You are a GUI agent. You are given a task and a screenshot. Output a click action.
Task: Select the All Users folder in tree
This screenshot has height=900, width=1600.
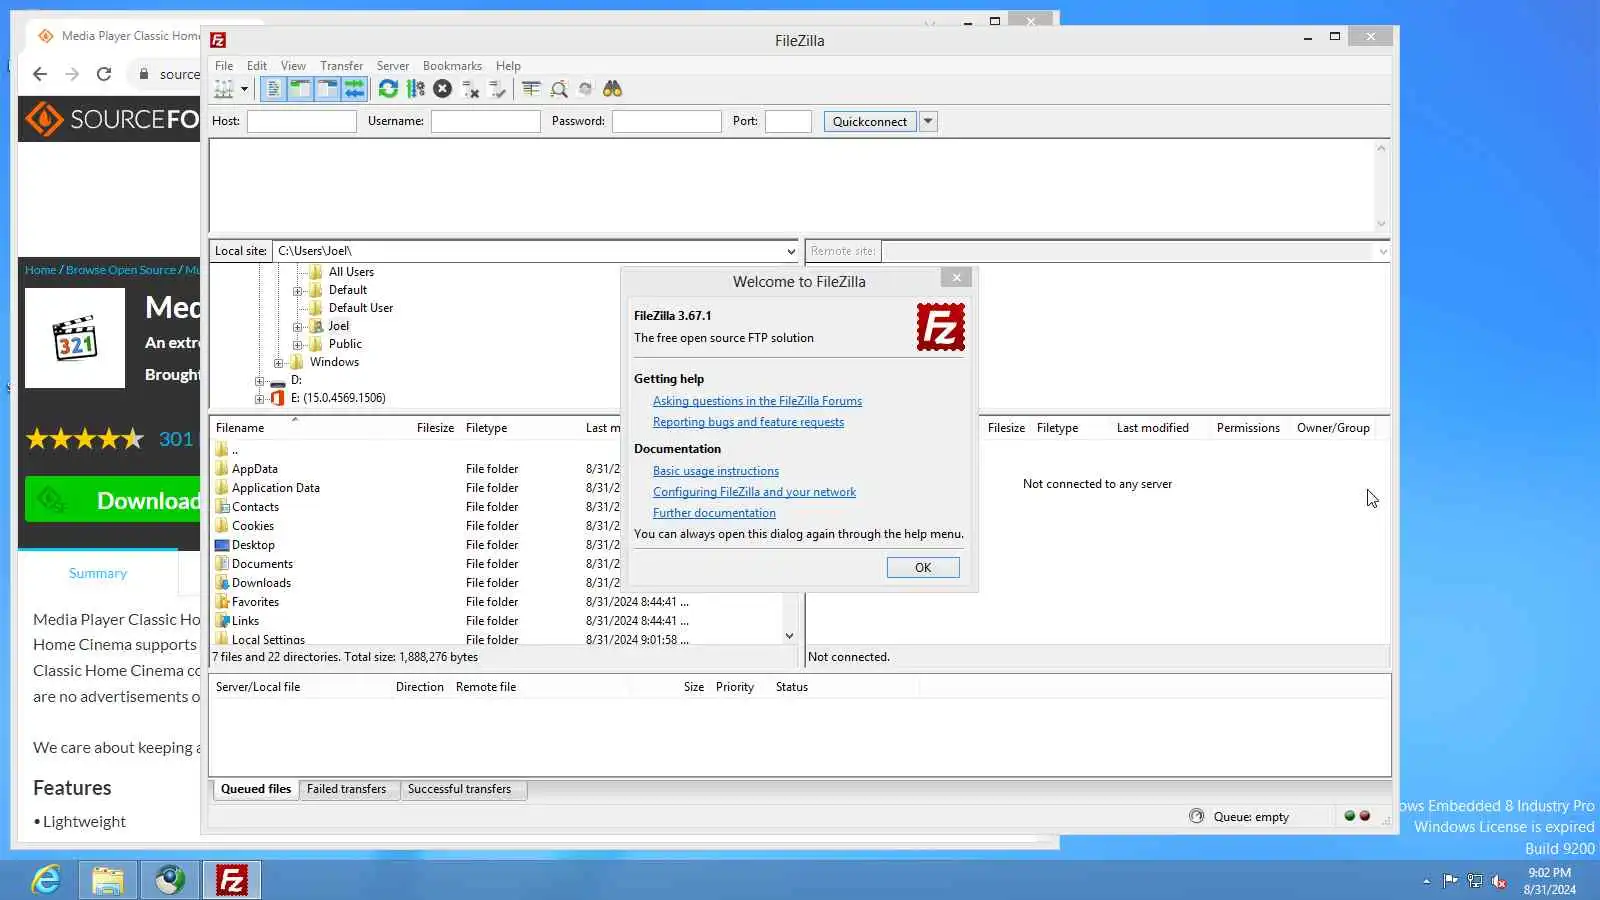pos(351,272)
